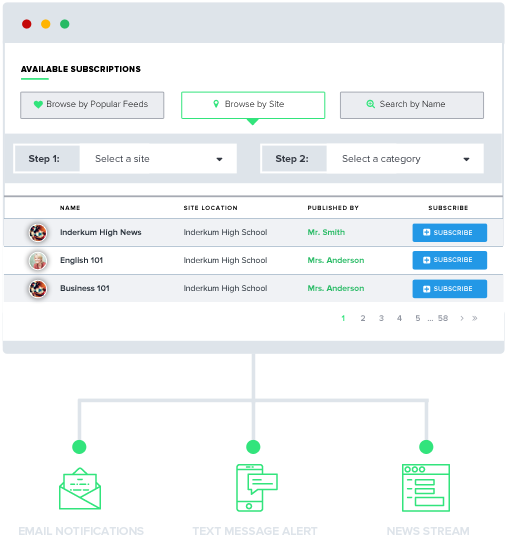Expand the Select a site dropdown
The height and width of the screenshot is (540, 510).
[158, 159]
